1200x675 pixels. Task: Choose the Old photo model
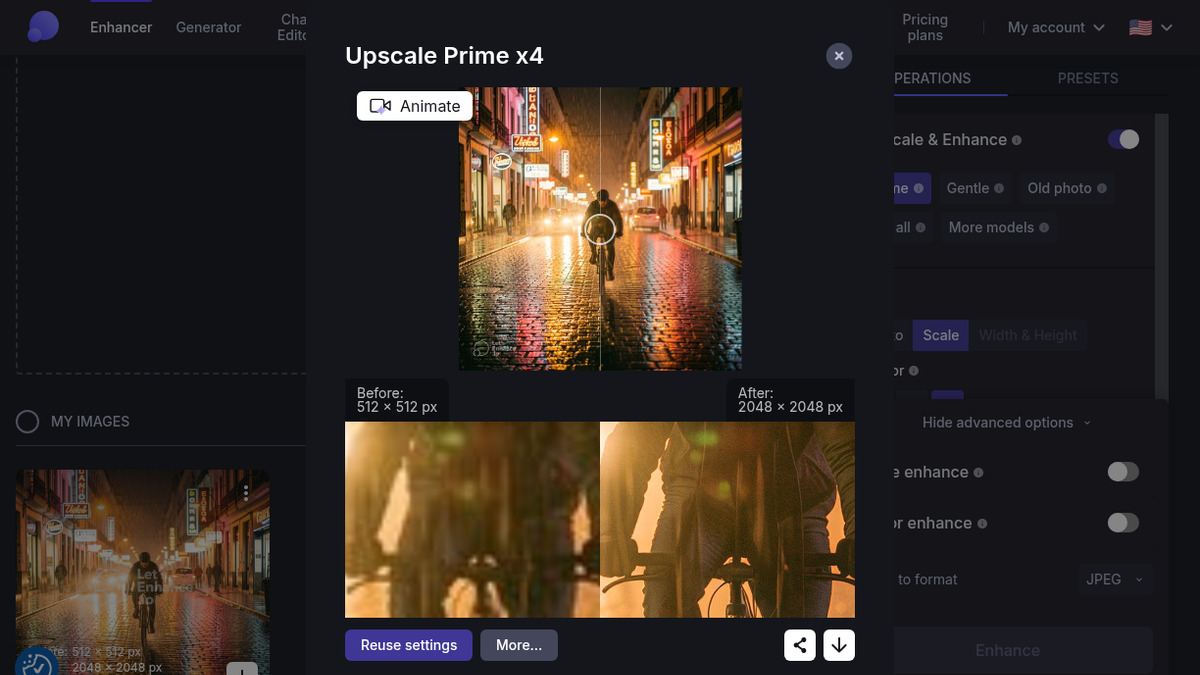coord(1067,188)
